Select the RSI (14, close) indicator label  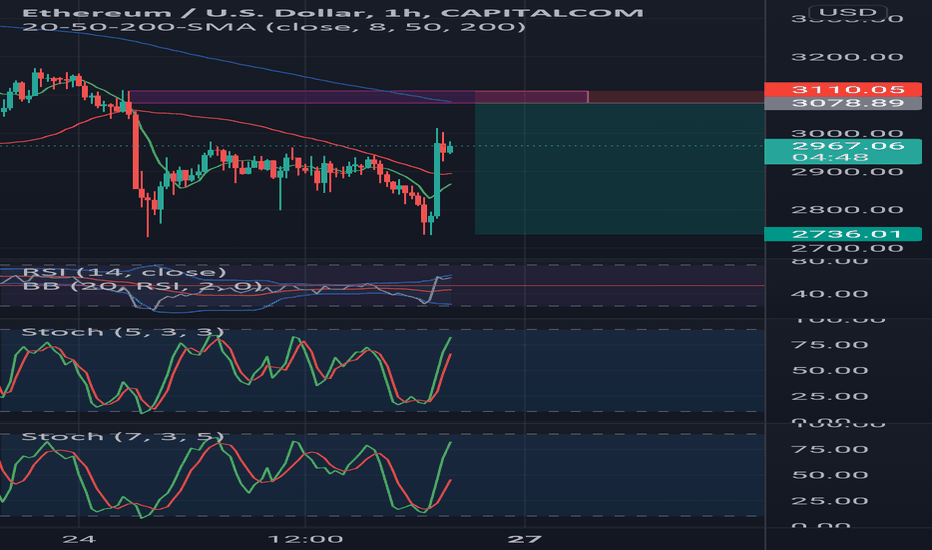pyautogui.click(x=124, y=272)
